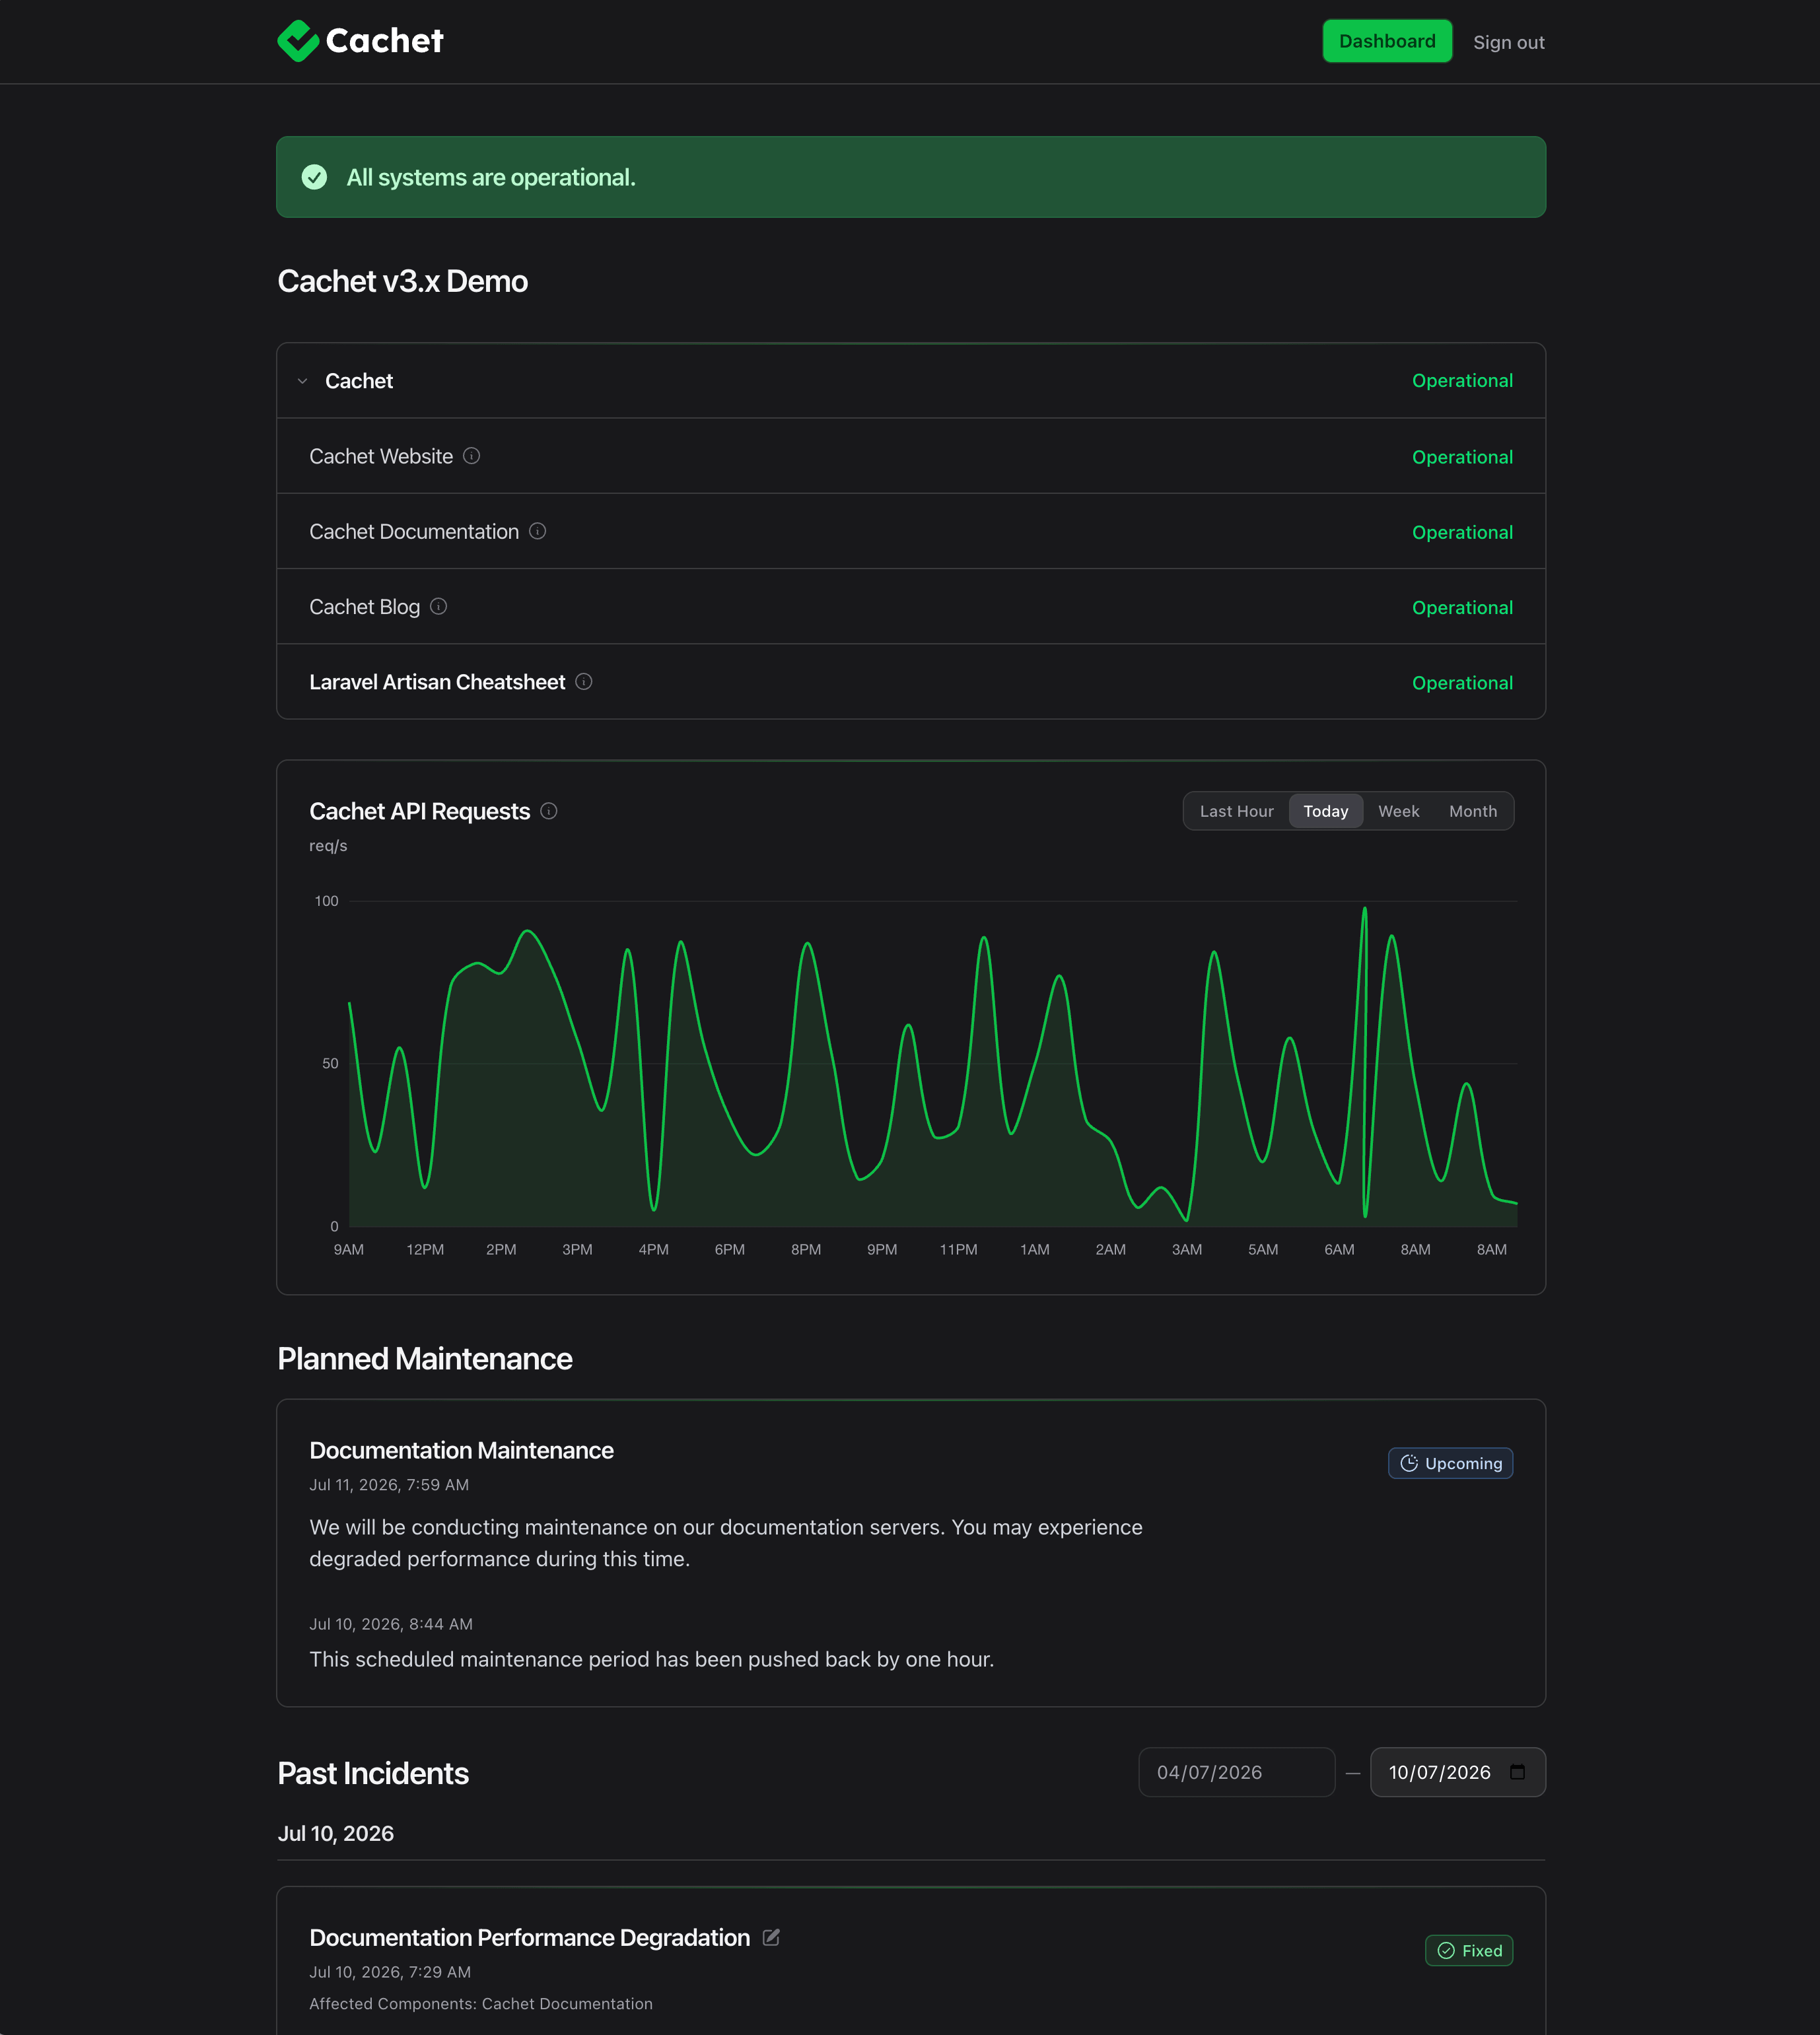
Task: Edit the Documentation Performance Degradation incident
Action: pyautogui.click(x=771, y=1937)
